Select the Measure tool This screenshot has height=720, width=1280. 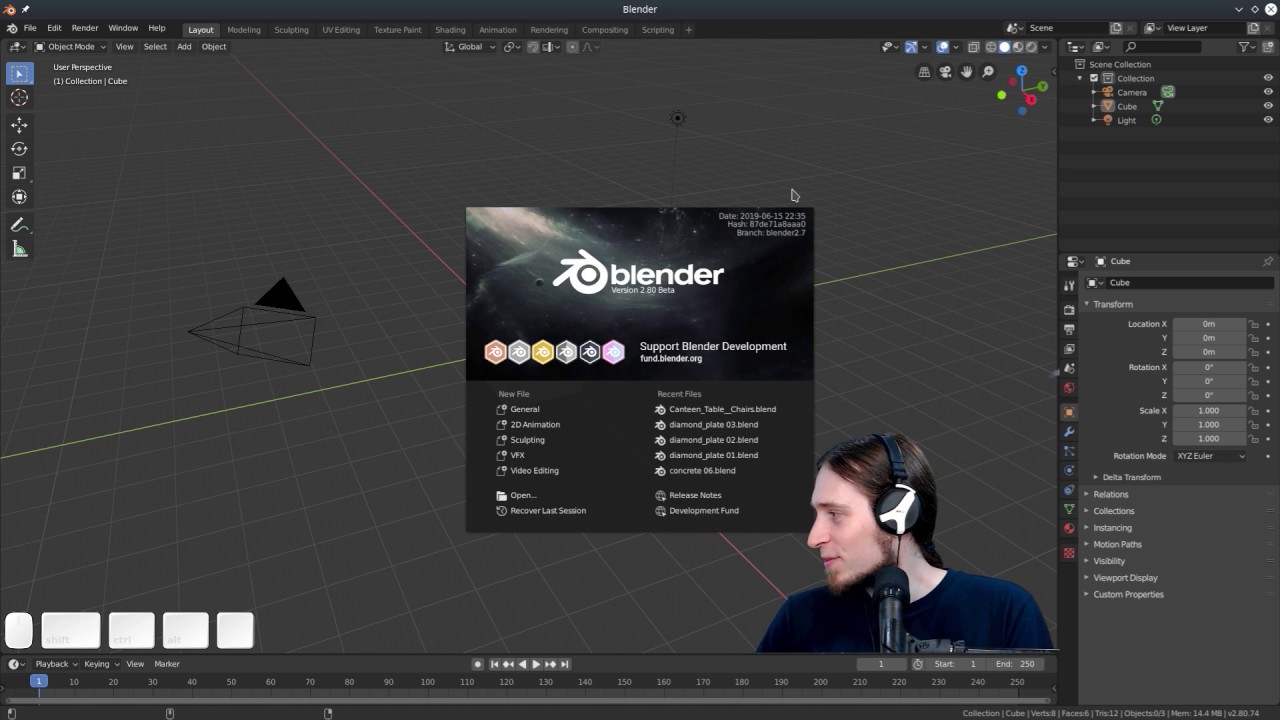[x=19, y=249]
